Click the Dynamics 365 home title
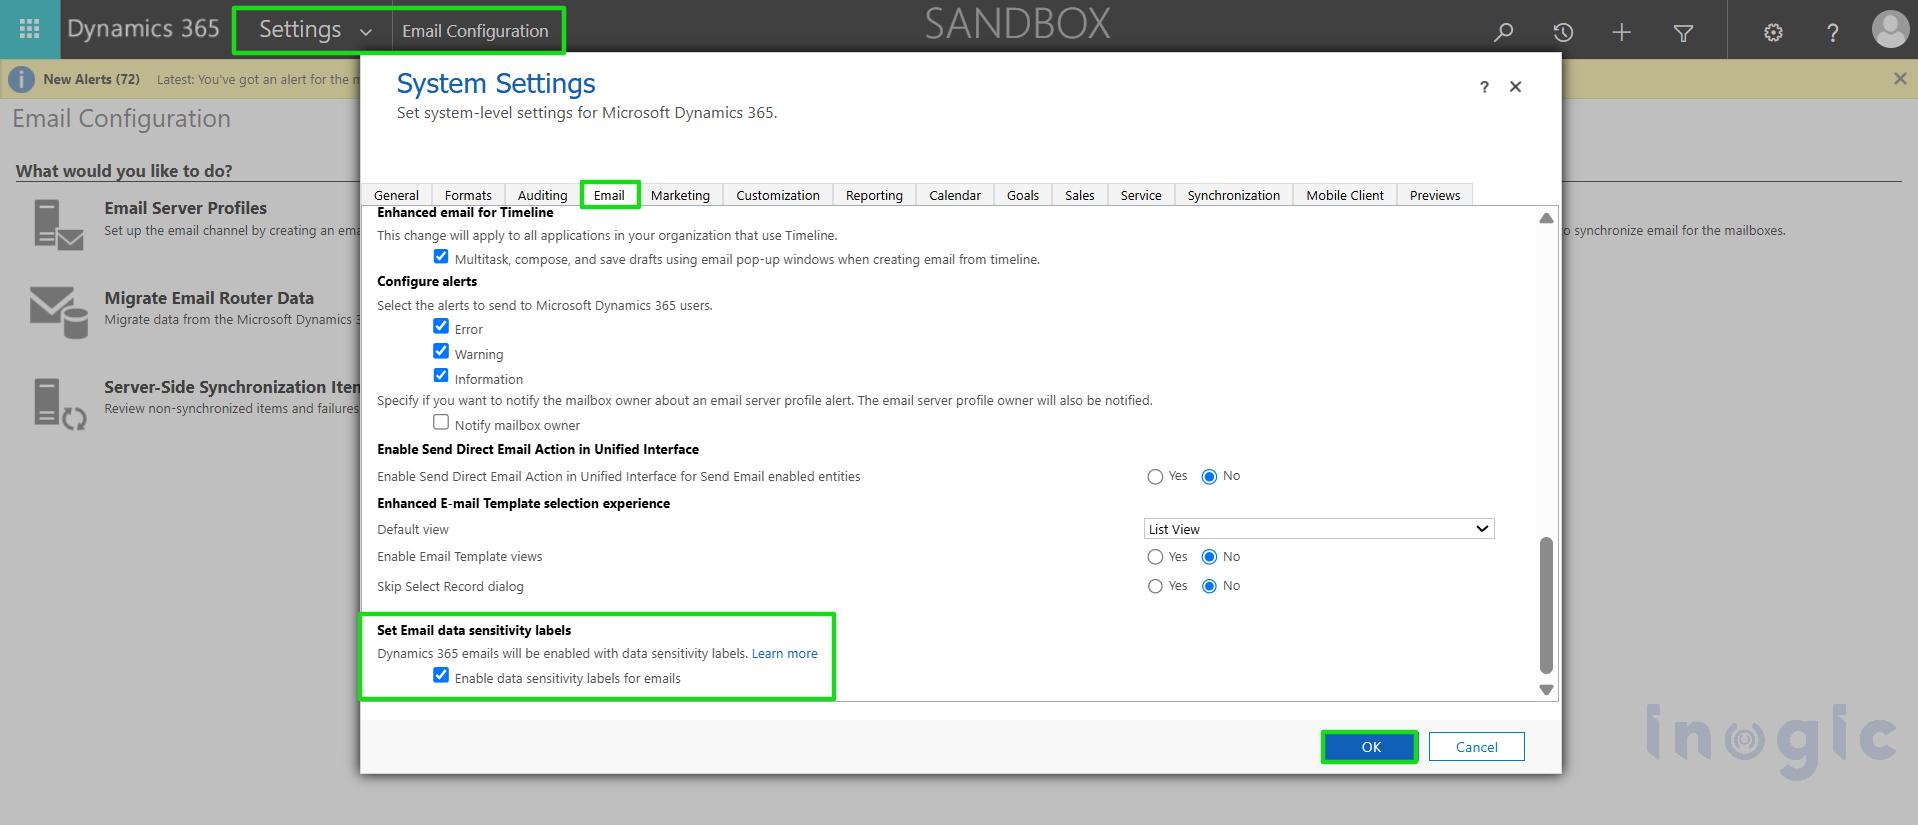The width and height of the screenshot is (1918, 825). point(143,29)
